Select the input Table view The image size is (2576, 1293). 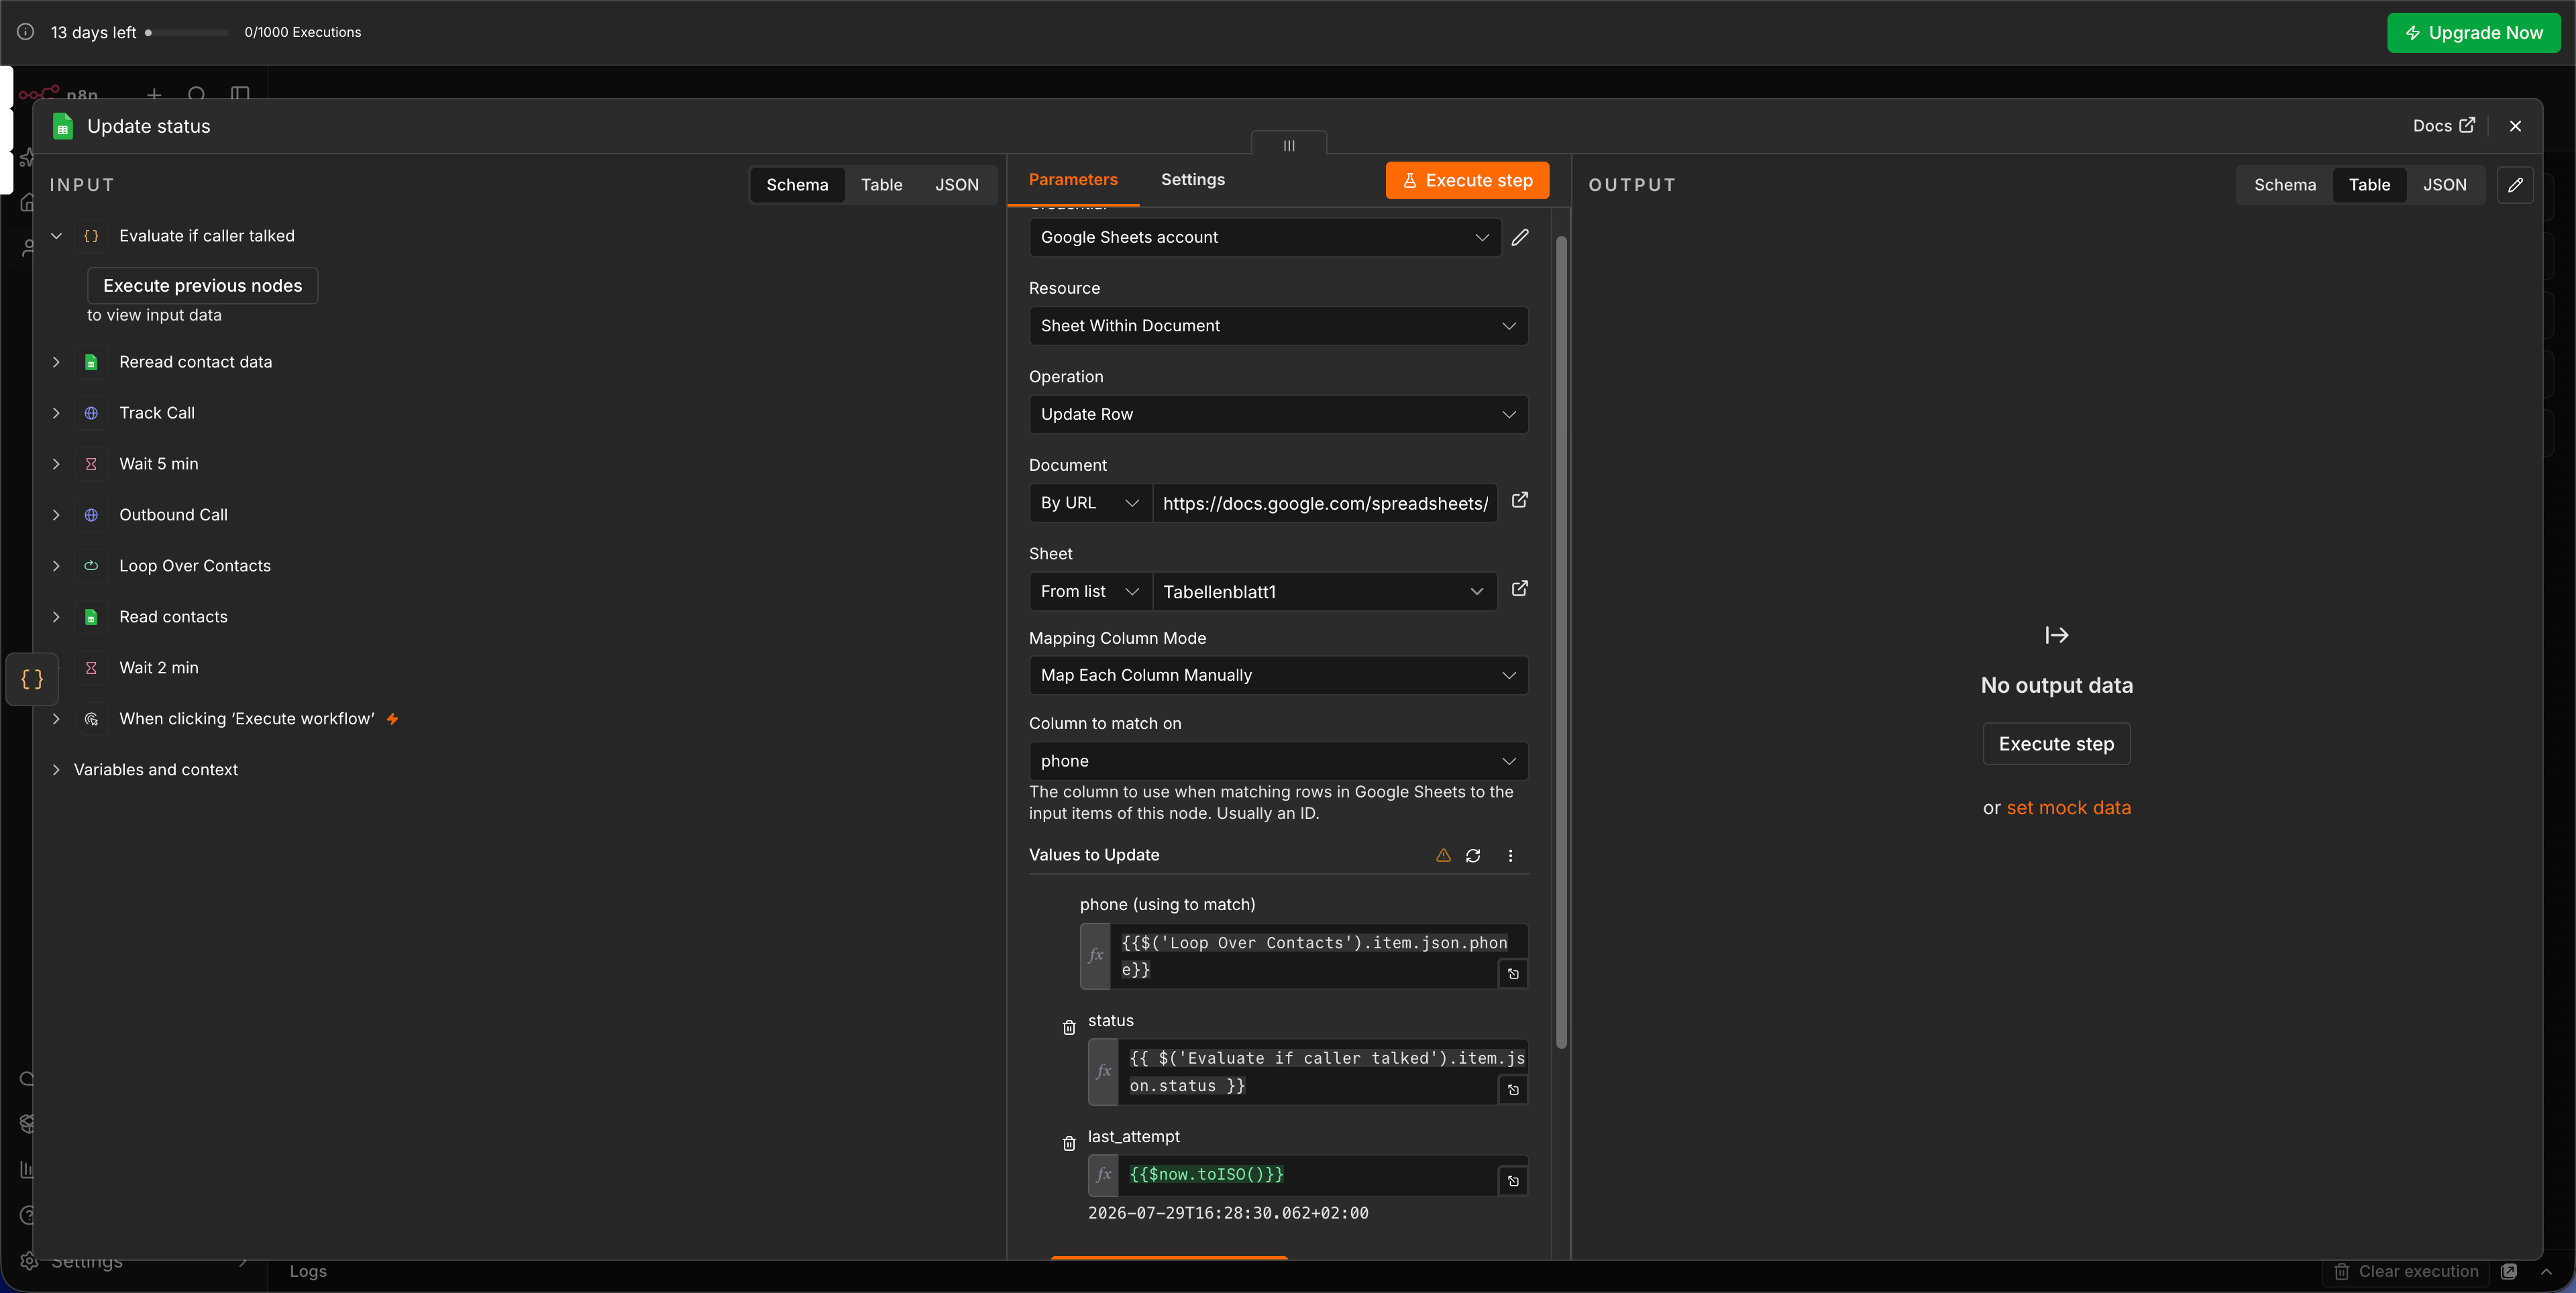click(x=881, y=185)
